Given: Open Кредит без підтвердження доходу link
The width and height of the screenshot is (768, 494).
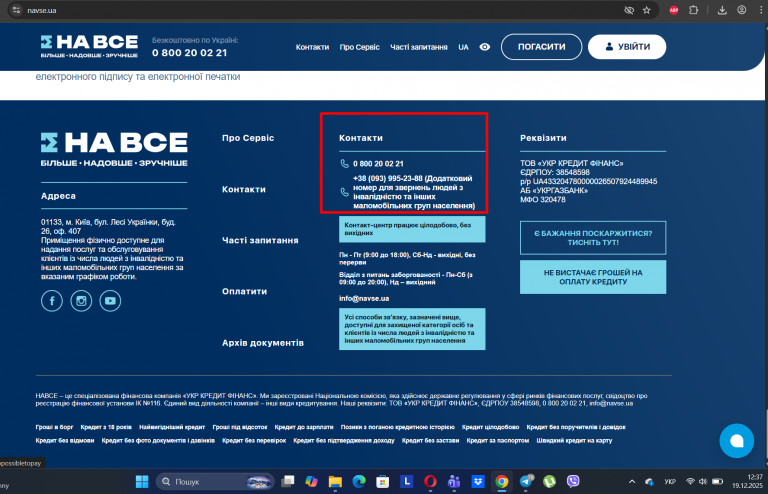Looking at the screenshot, I should tap(344, 441).
